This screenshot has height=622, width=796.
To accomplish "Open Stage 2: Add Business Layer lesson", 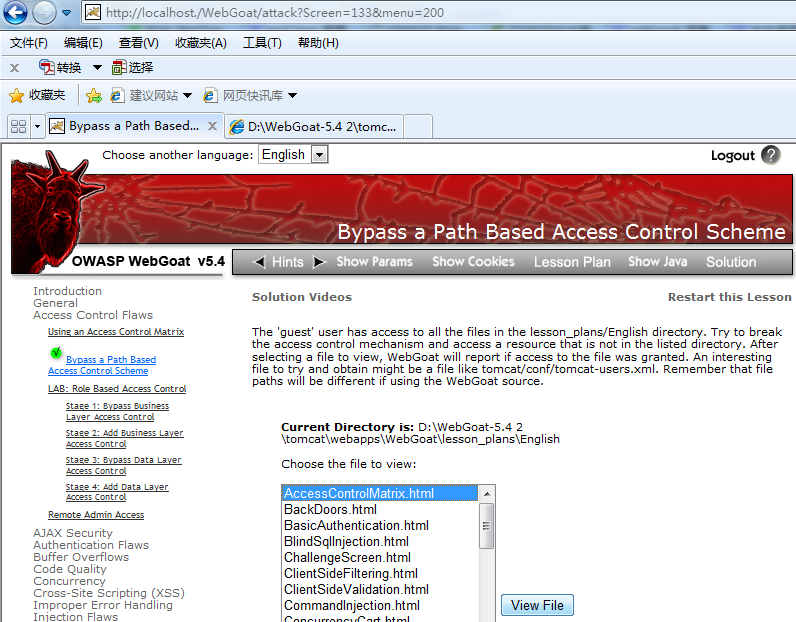I will [124, 438].
